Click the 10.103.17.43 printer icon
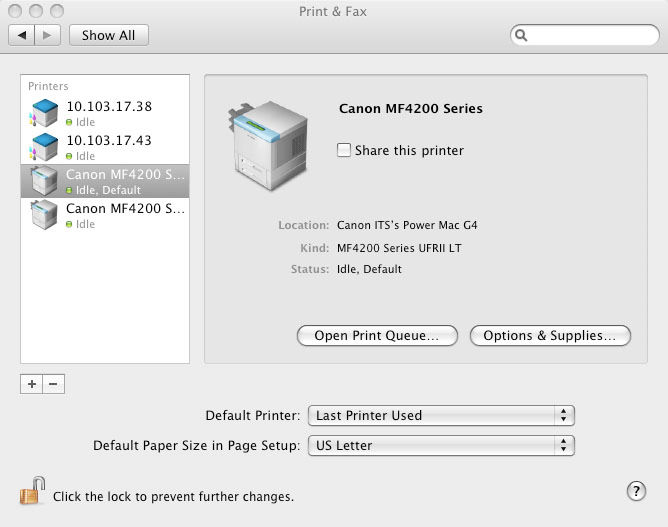668x527 pixels. pos(44,147)
